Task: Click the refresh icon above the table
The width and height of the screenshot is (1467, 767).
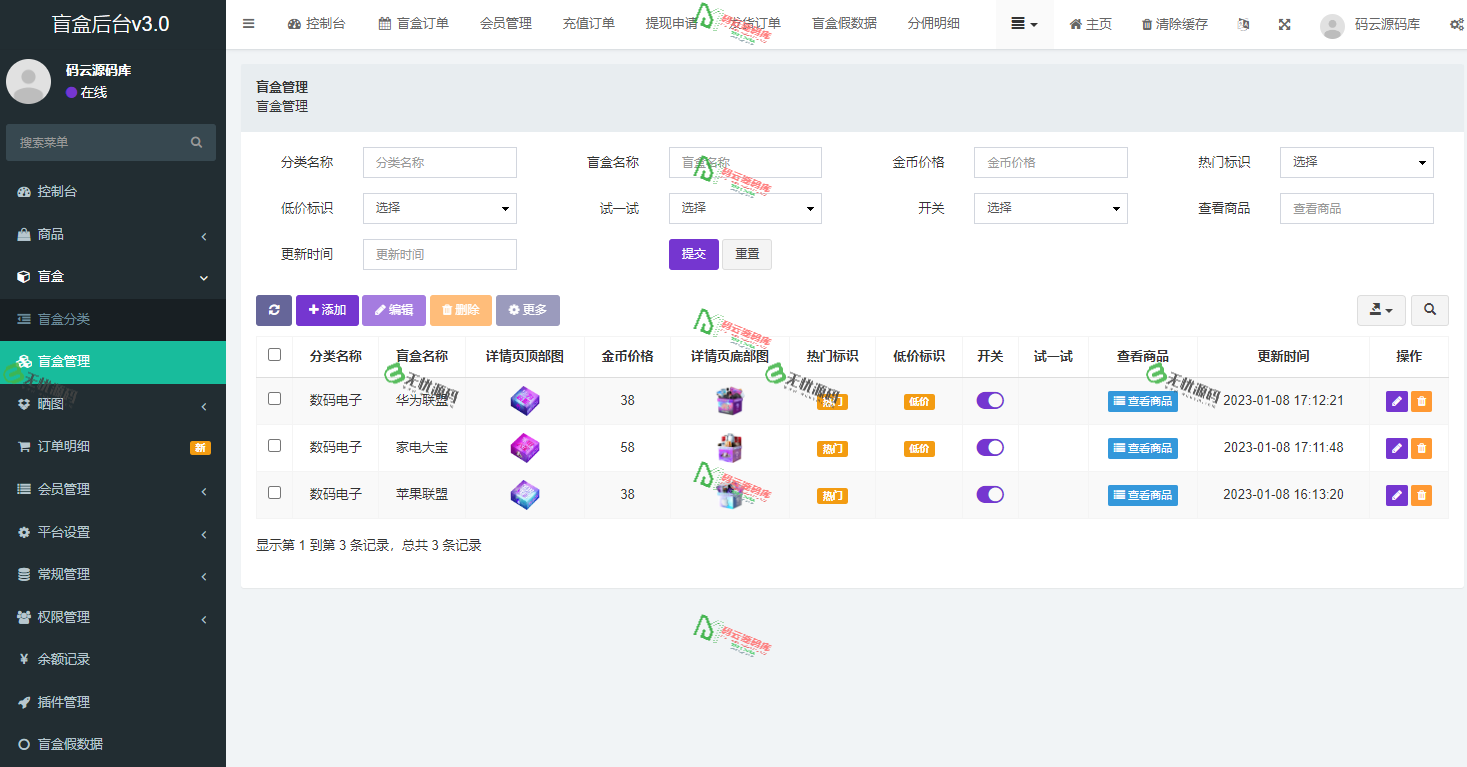Action: (x=273, y=310)
